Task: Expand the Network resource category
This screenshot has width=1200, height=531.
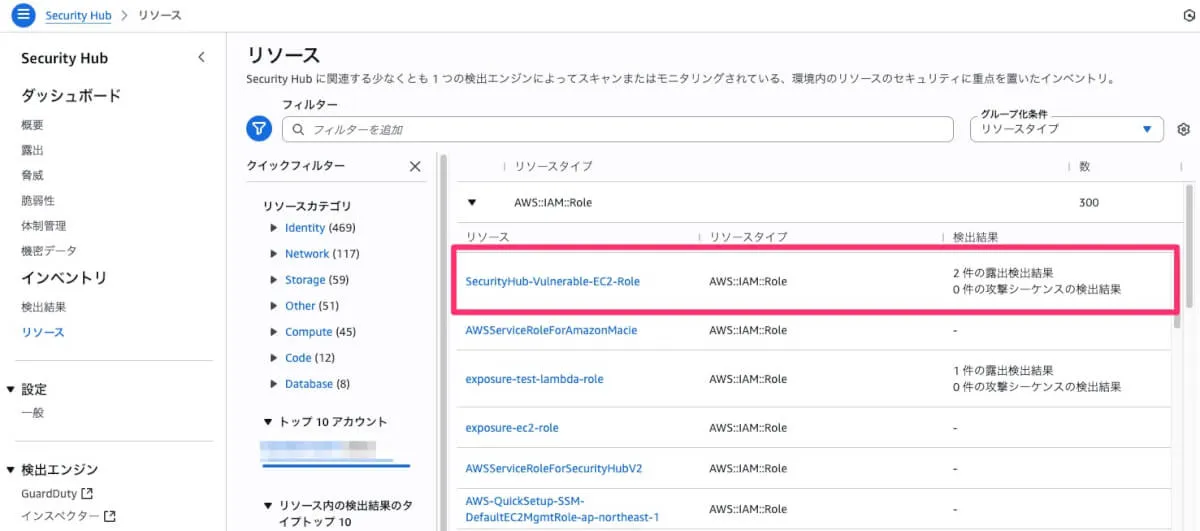Action: (x=274, y=254)
